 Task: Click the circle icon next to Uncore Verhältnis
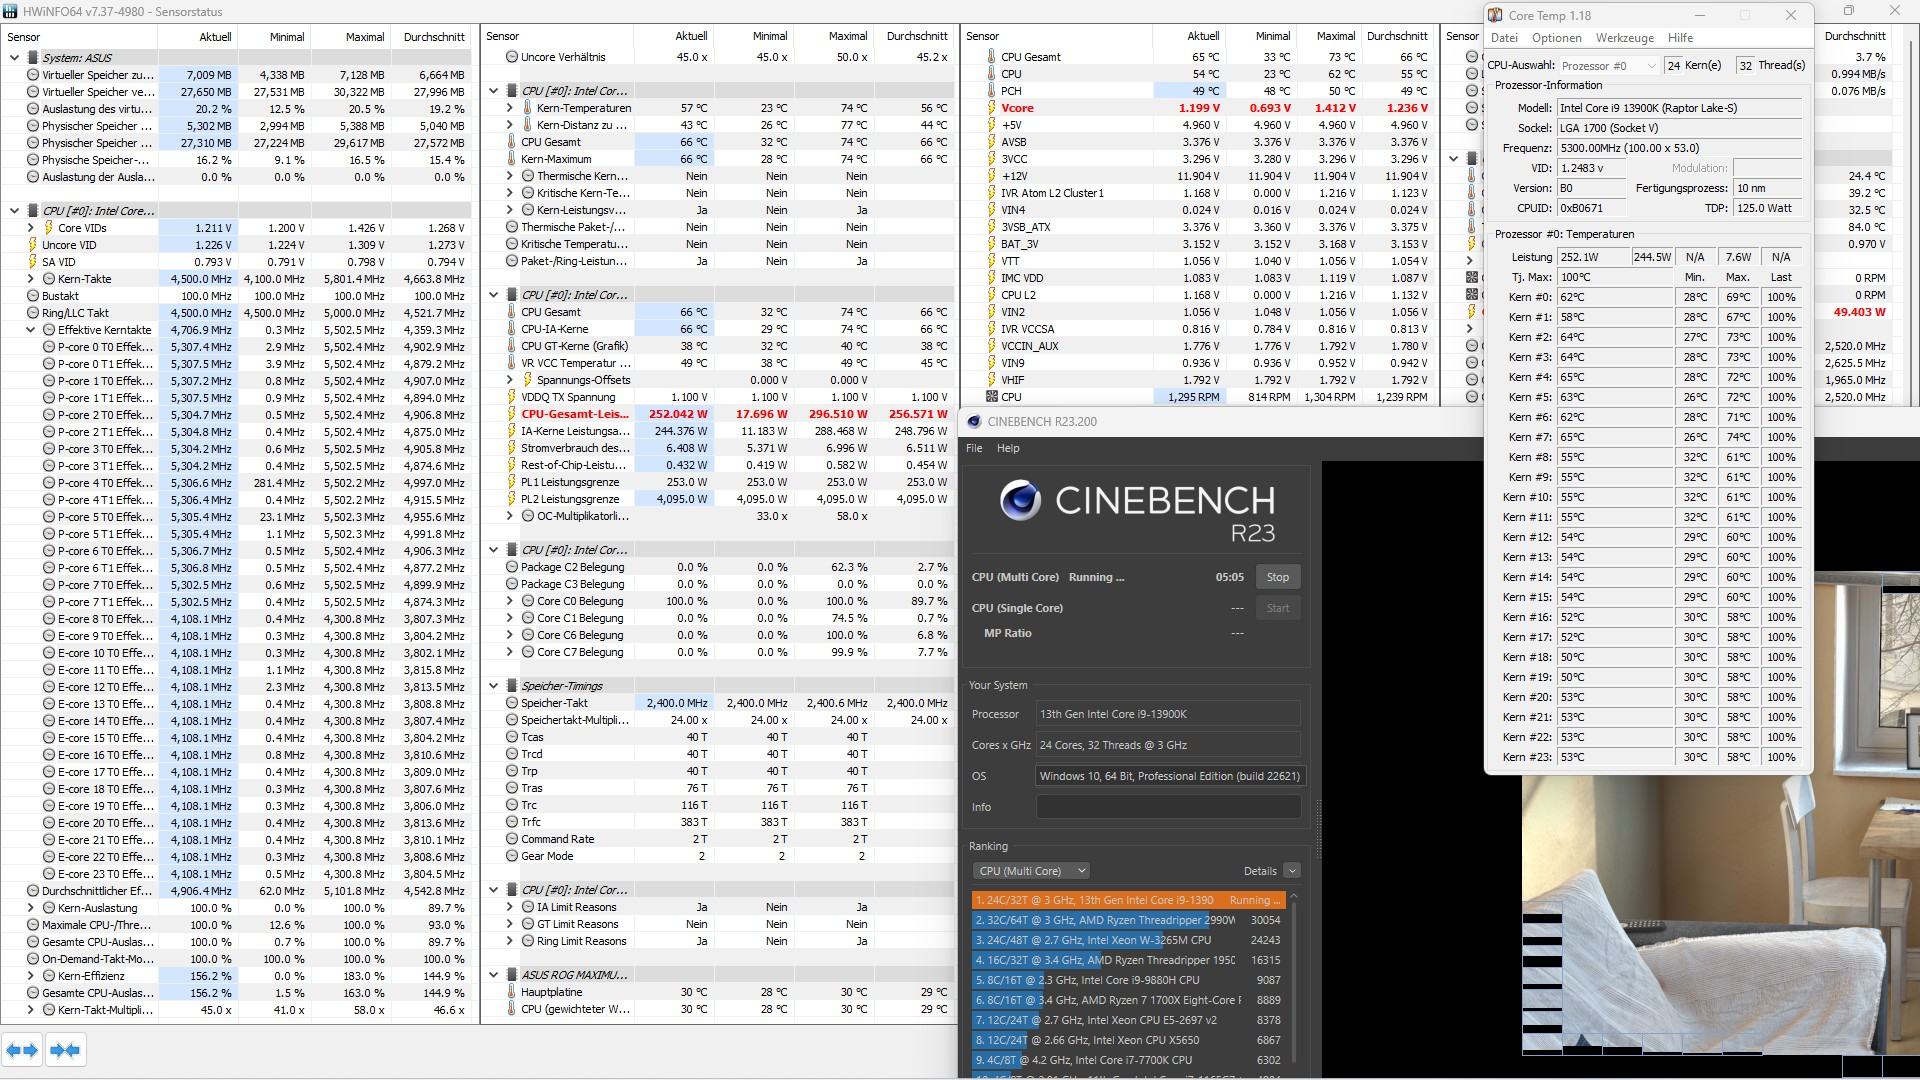pyautogui.click(x=511, y=57)
